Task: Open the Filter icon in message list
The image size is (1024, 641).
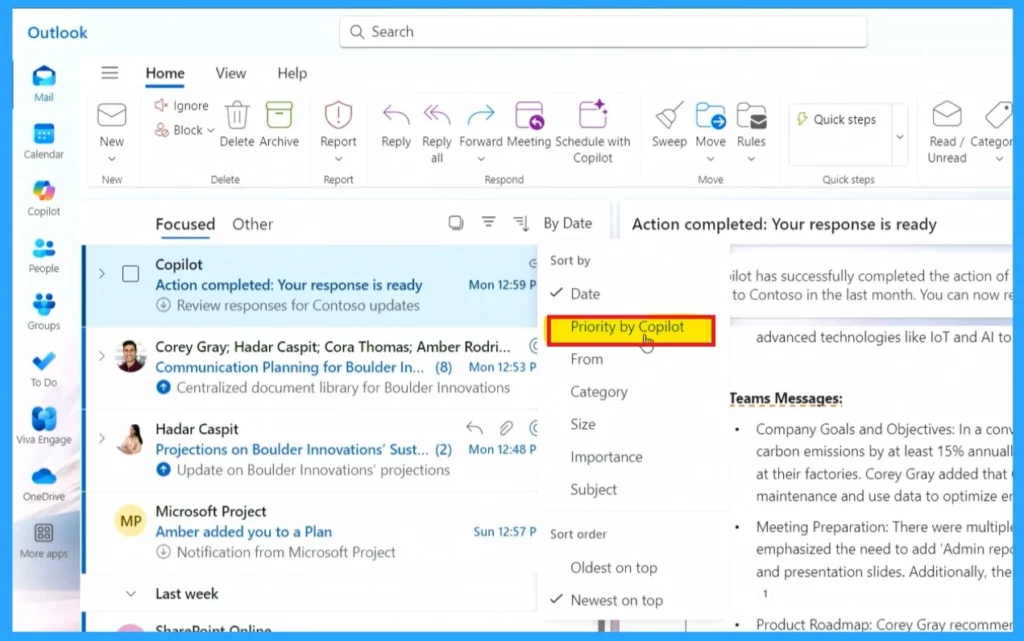Action: [x=488, y=223]
